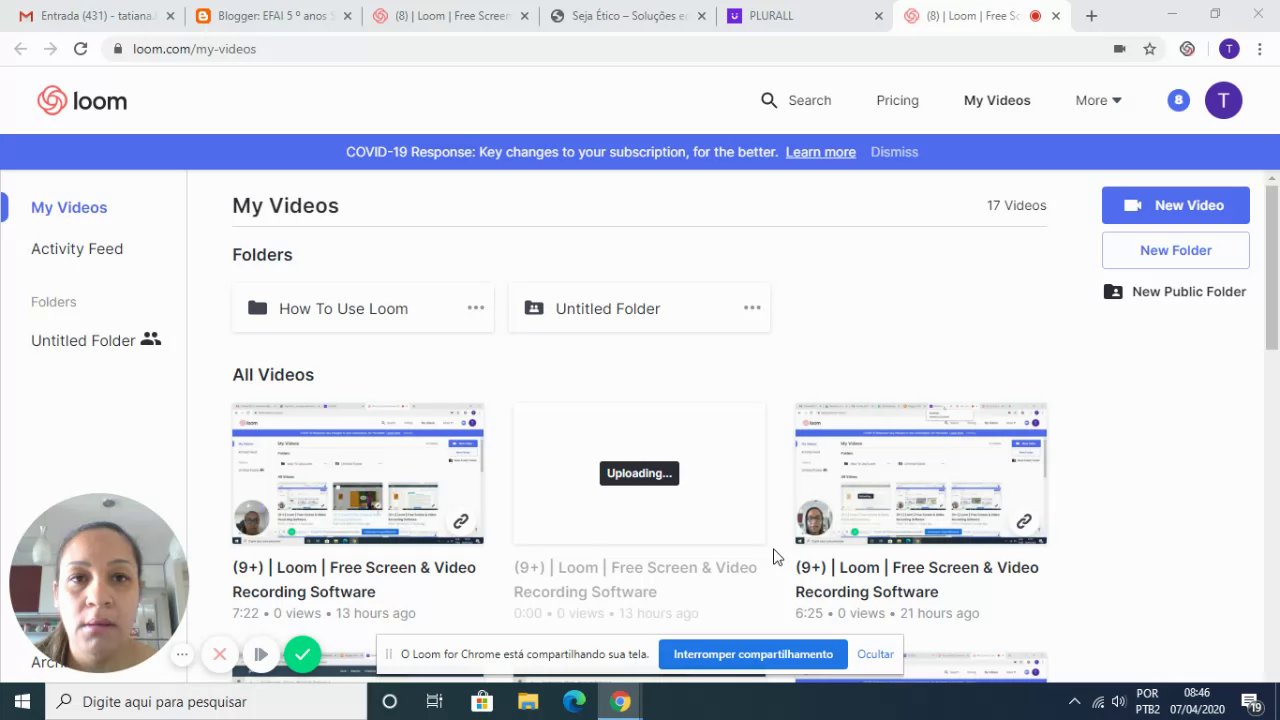Open File Explorer from taskbar
The height and width of the screenshot is (720, 1280).
point(528,702)
